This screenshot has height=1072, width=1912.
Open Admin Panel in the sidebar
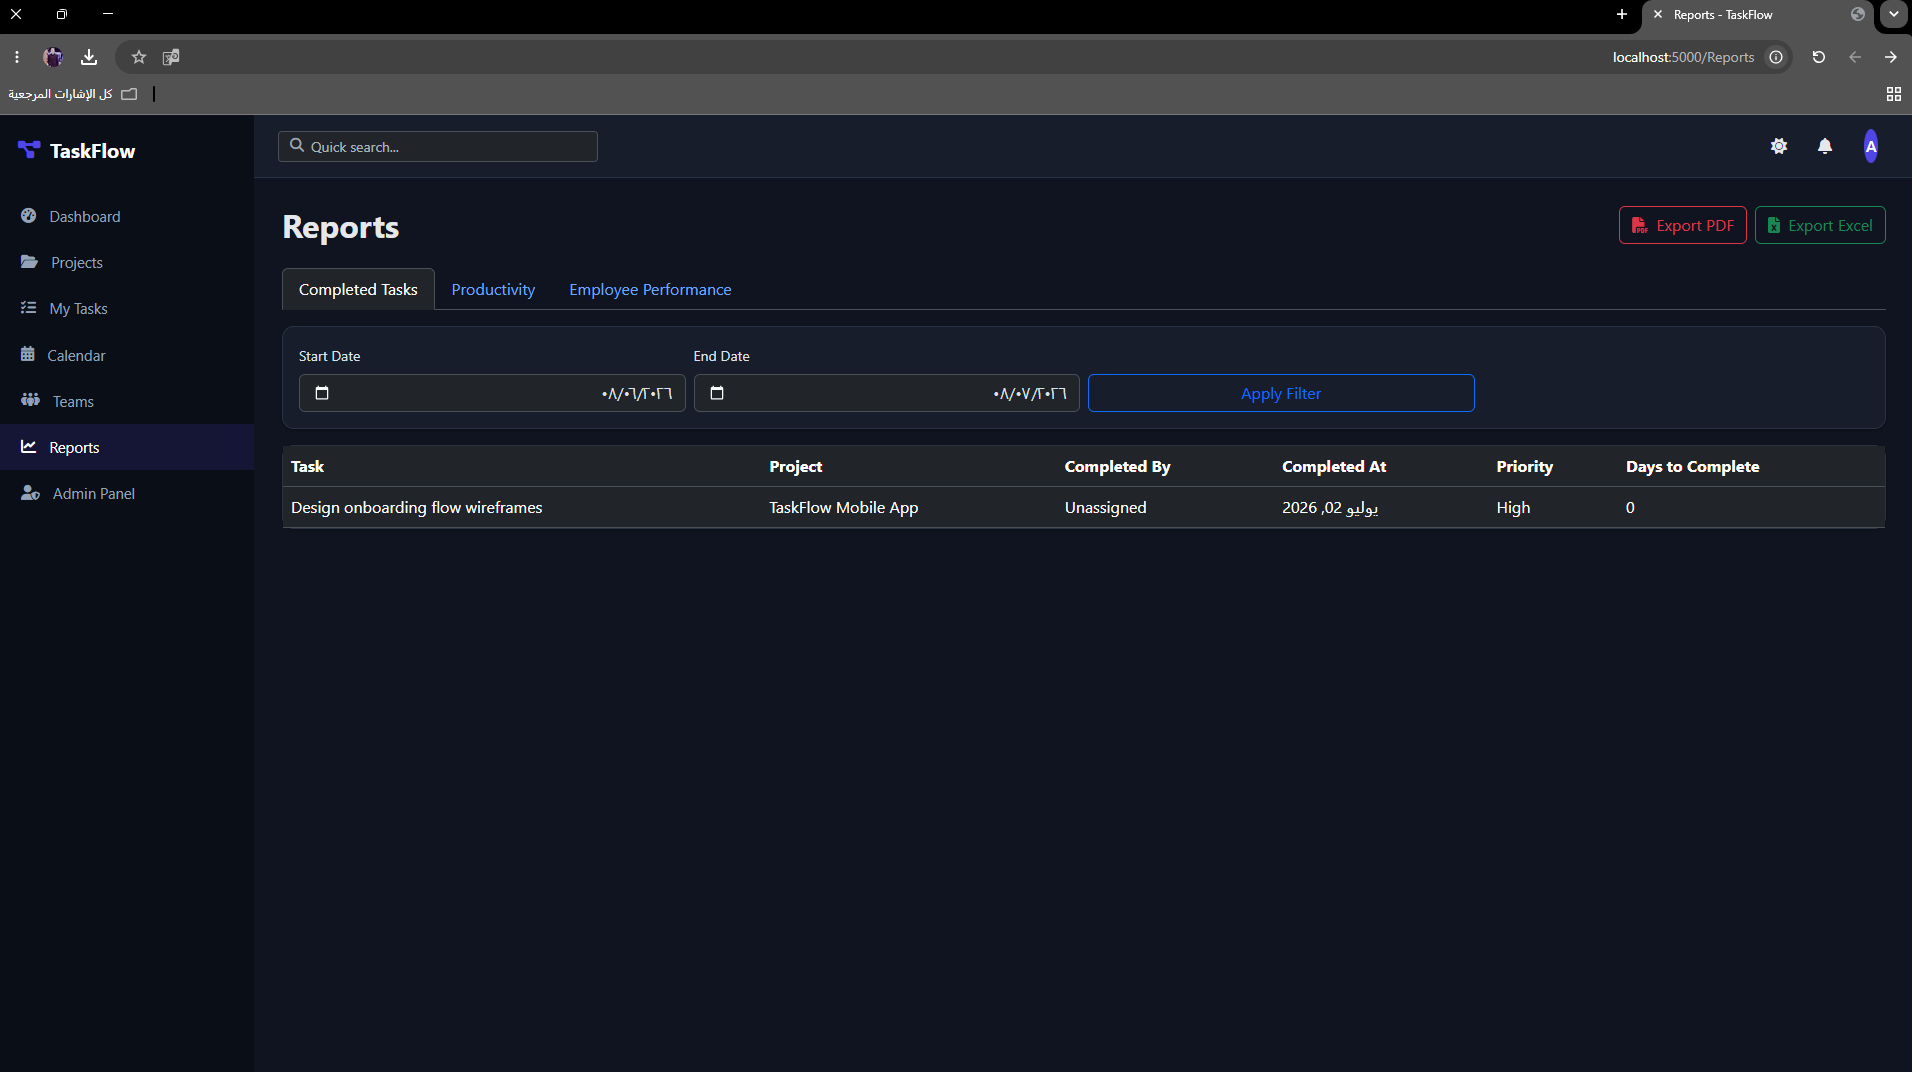click(127, 493)
